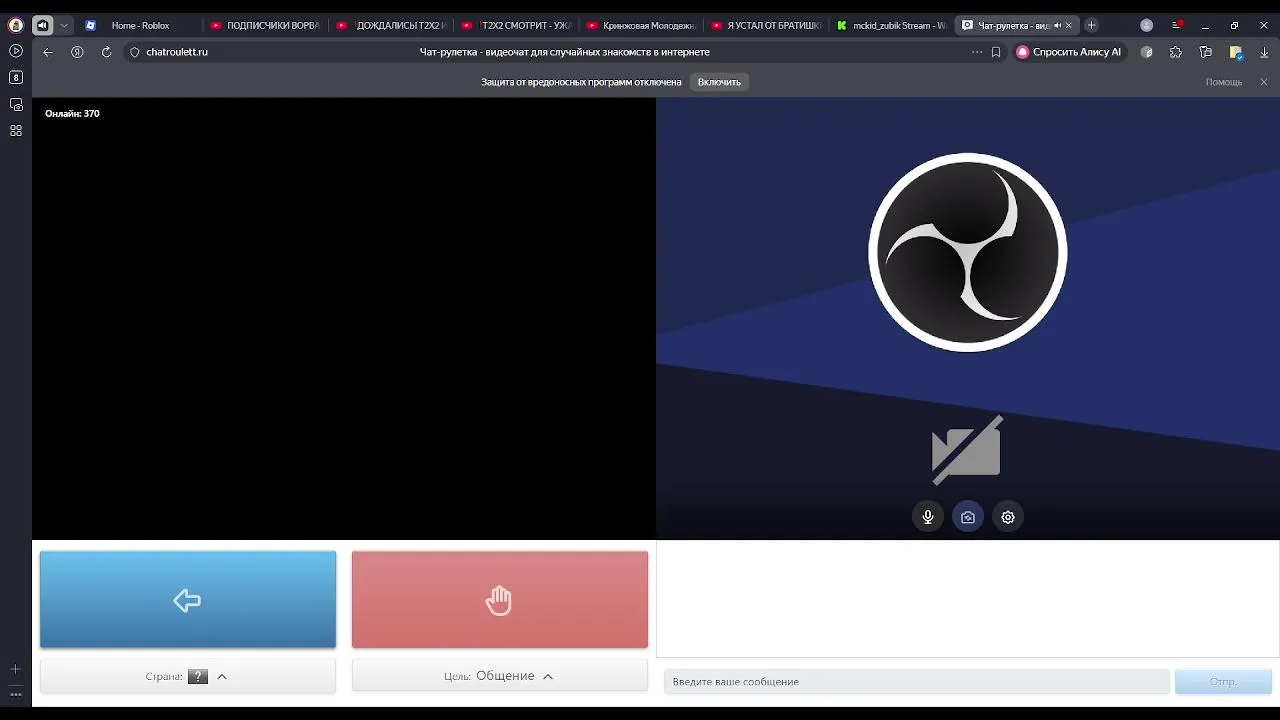Click the Отпр. send button
Screen dimensions: 1280x720
point(1223,681)
